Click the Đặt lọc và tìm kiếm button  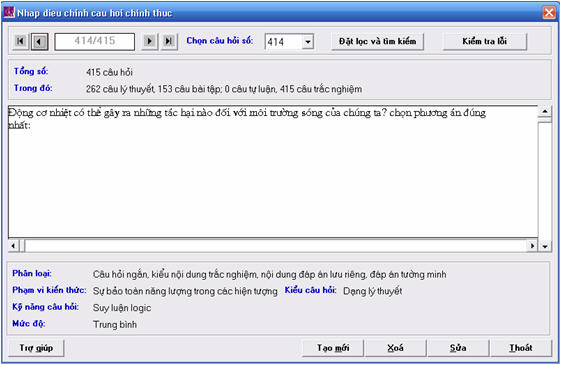377,42
